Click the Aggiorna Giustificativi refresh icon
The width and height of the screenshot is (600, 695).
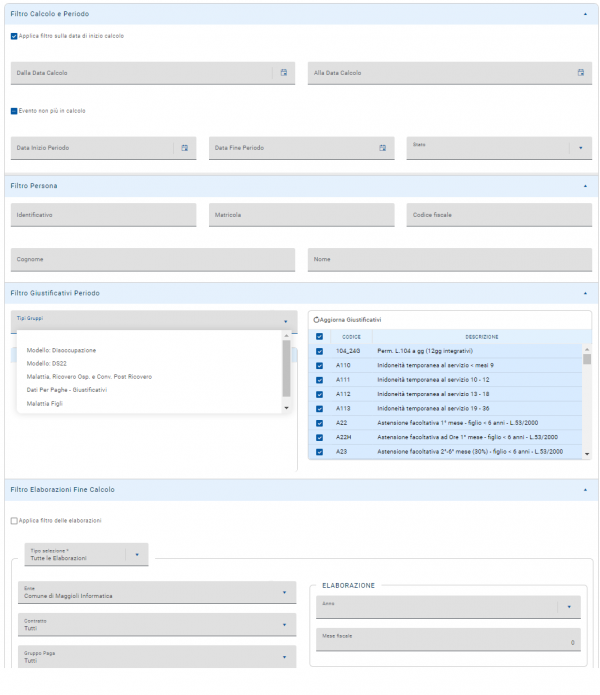[317, 319]
